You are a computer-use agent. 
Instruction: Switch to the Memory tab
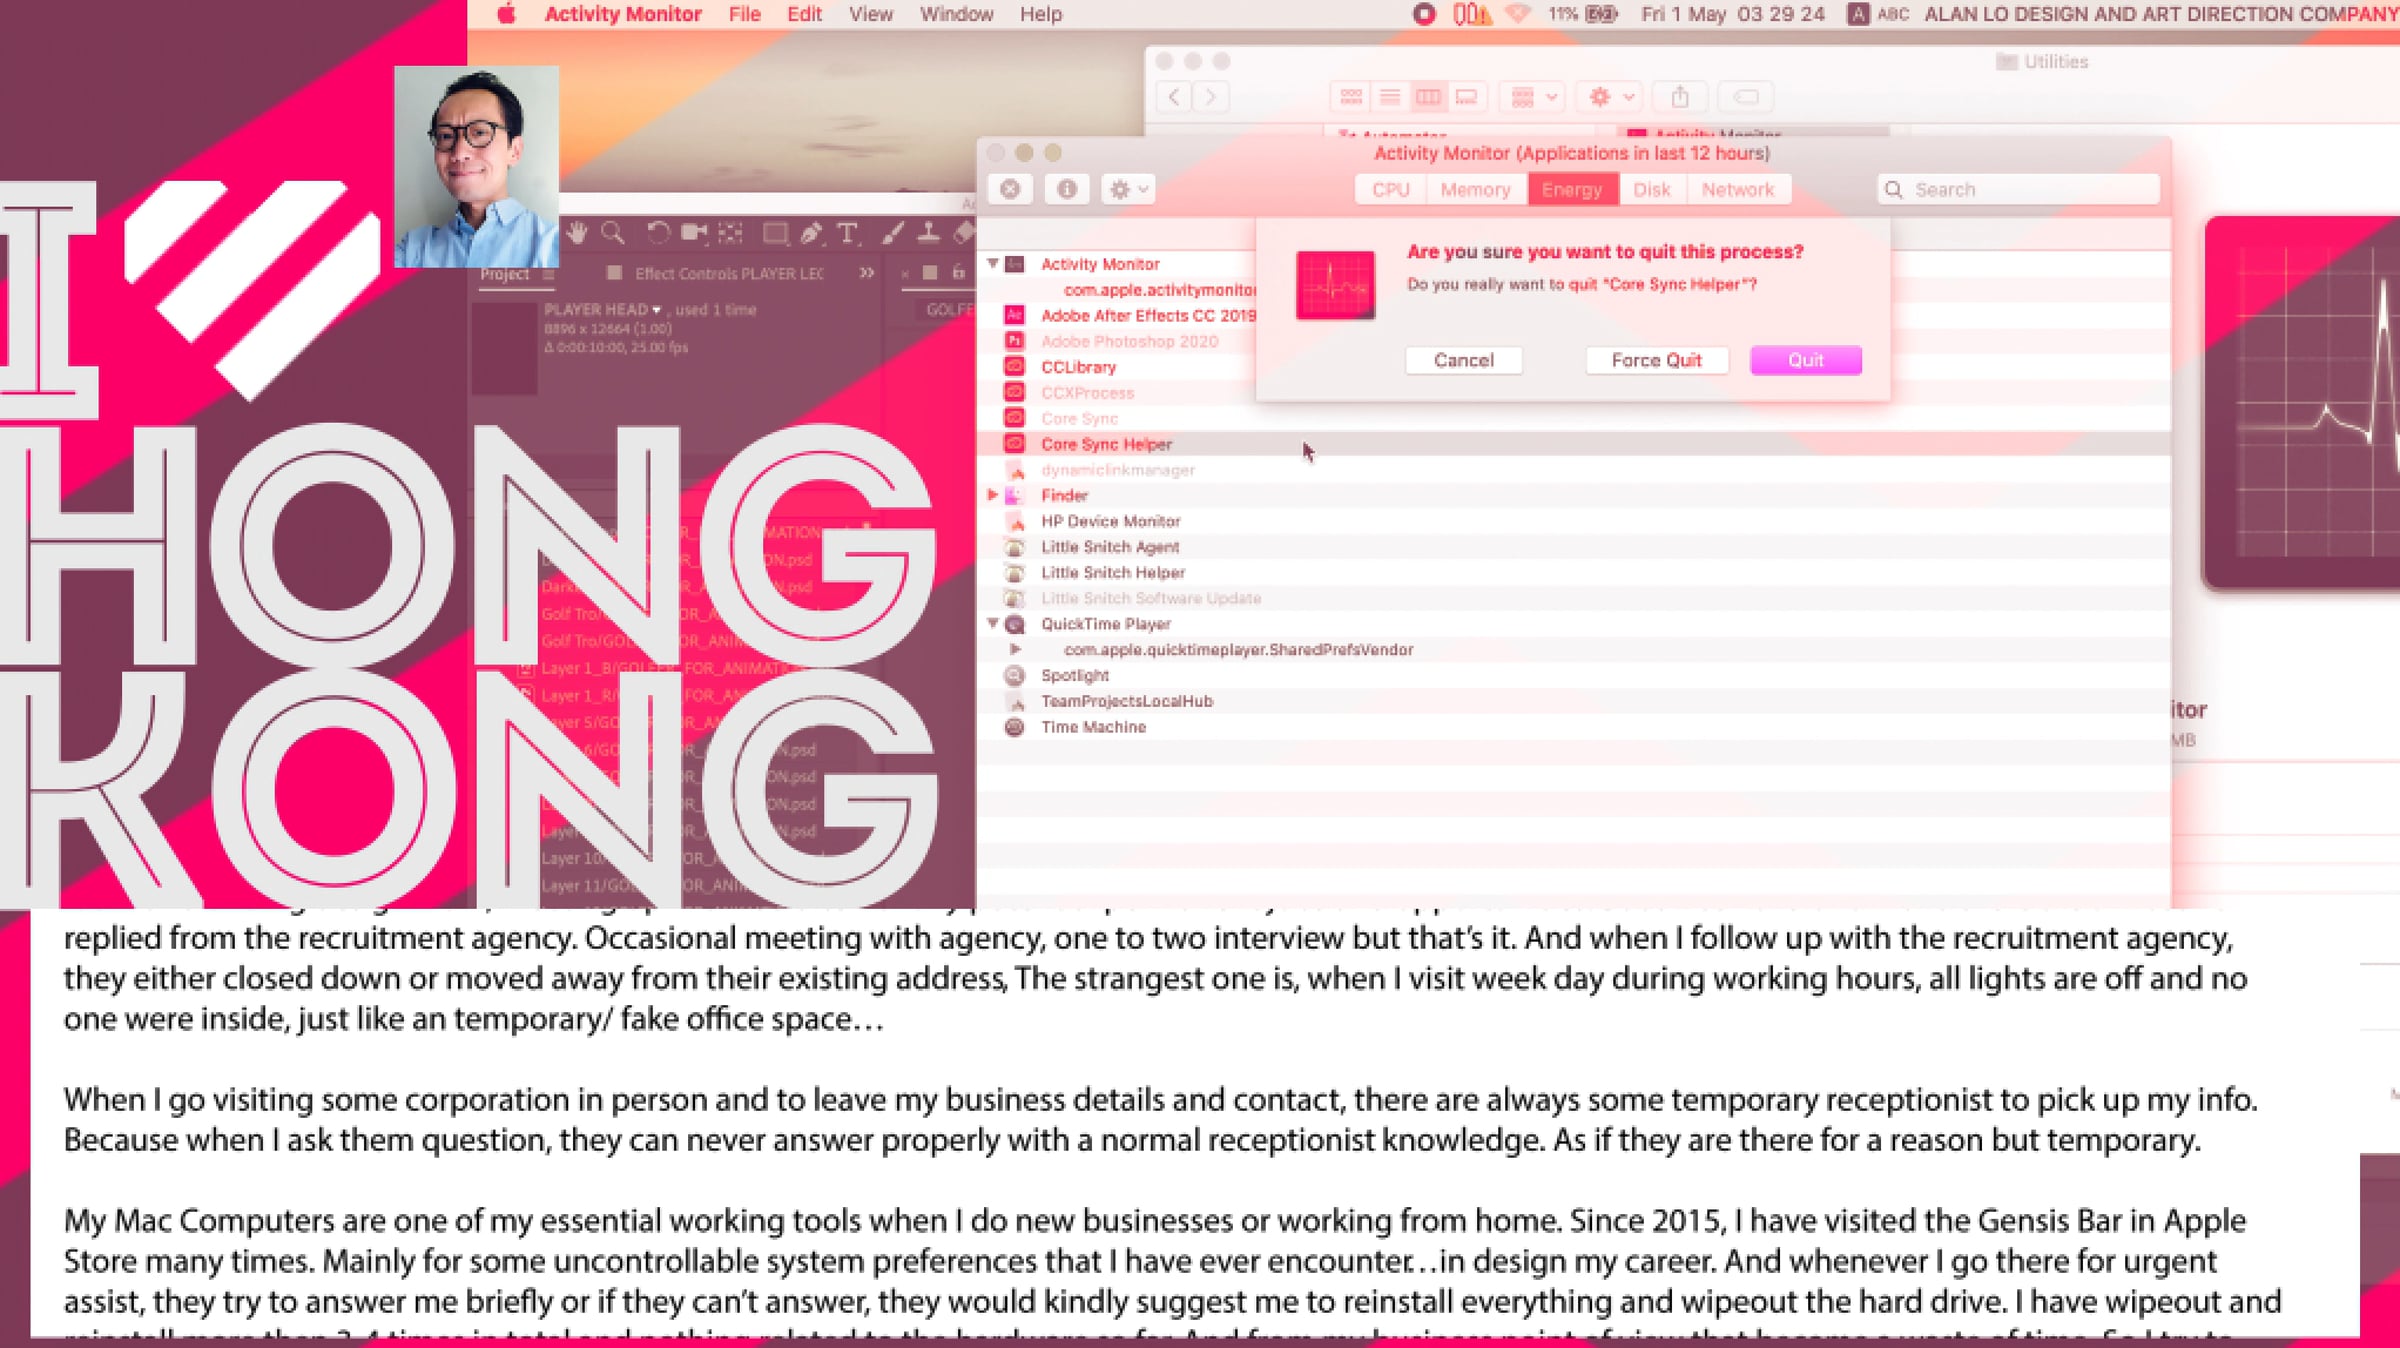point(1474,190)
